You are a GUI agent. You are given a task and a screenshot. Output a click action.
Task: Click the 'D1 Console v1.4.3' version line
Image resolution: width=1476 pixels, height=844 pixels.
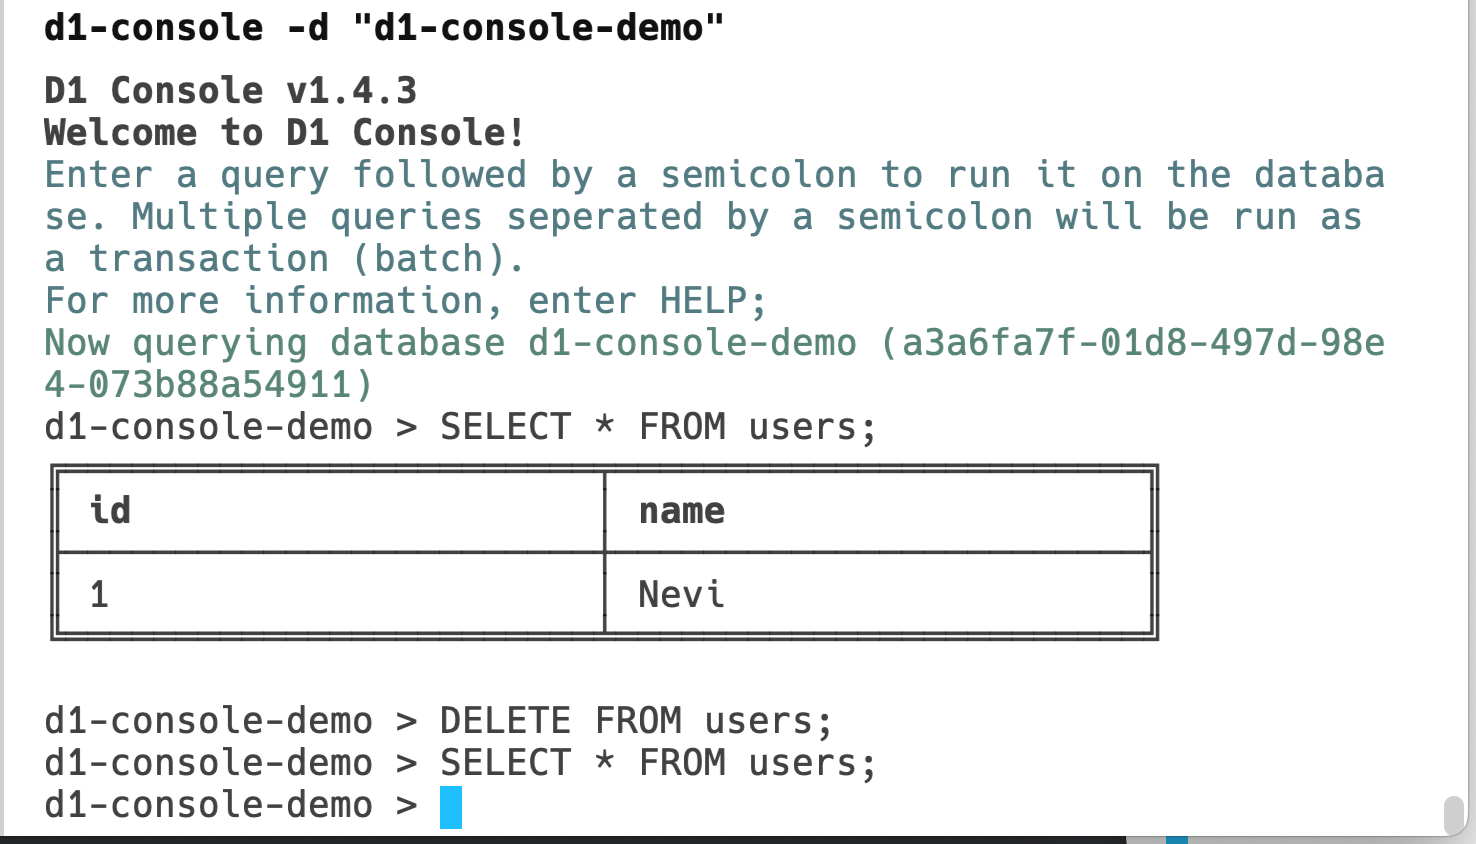[x=230, y=91]
